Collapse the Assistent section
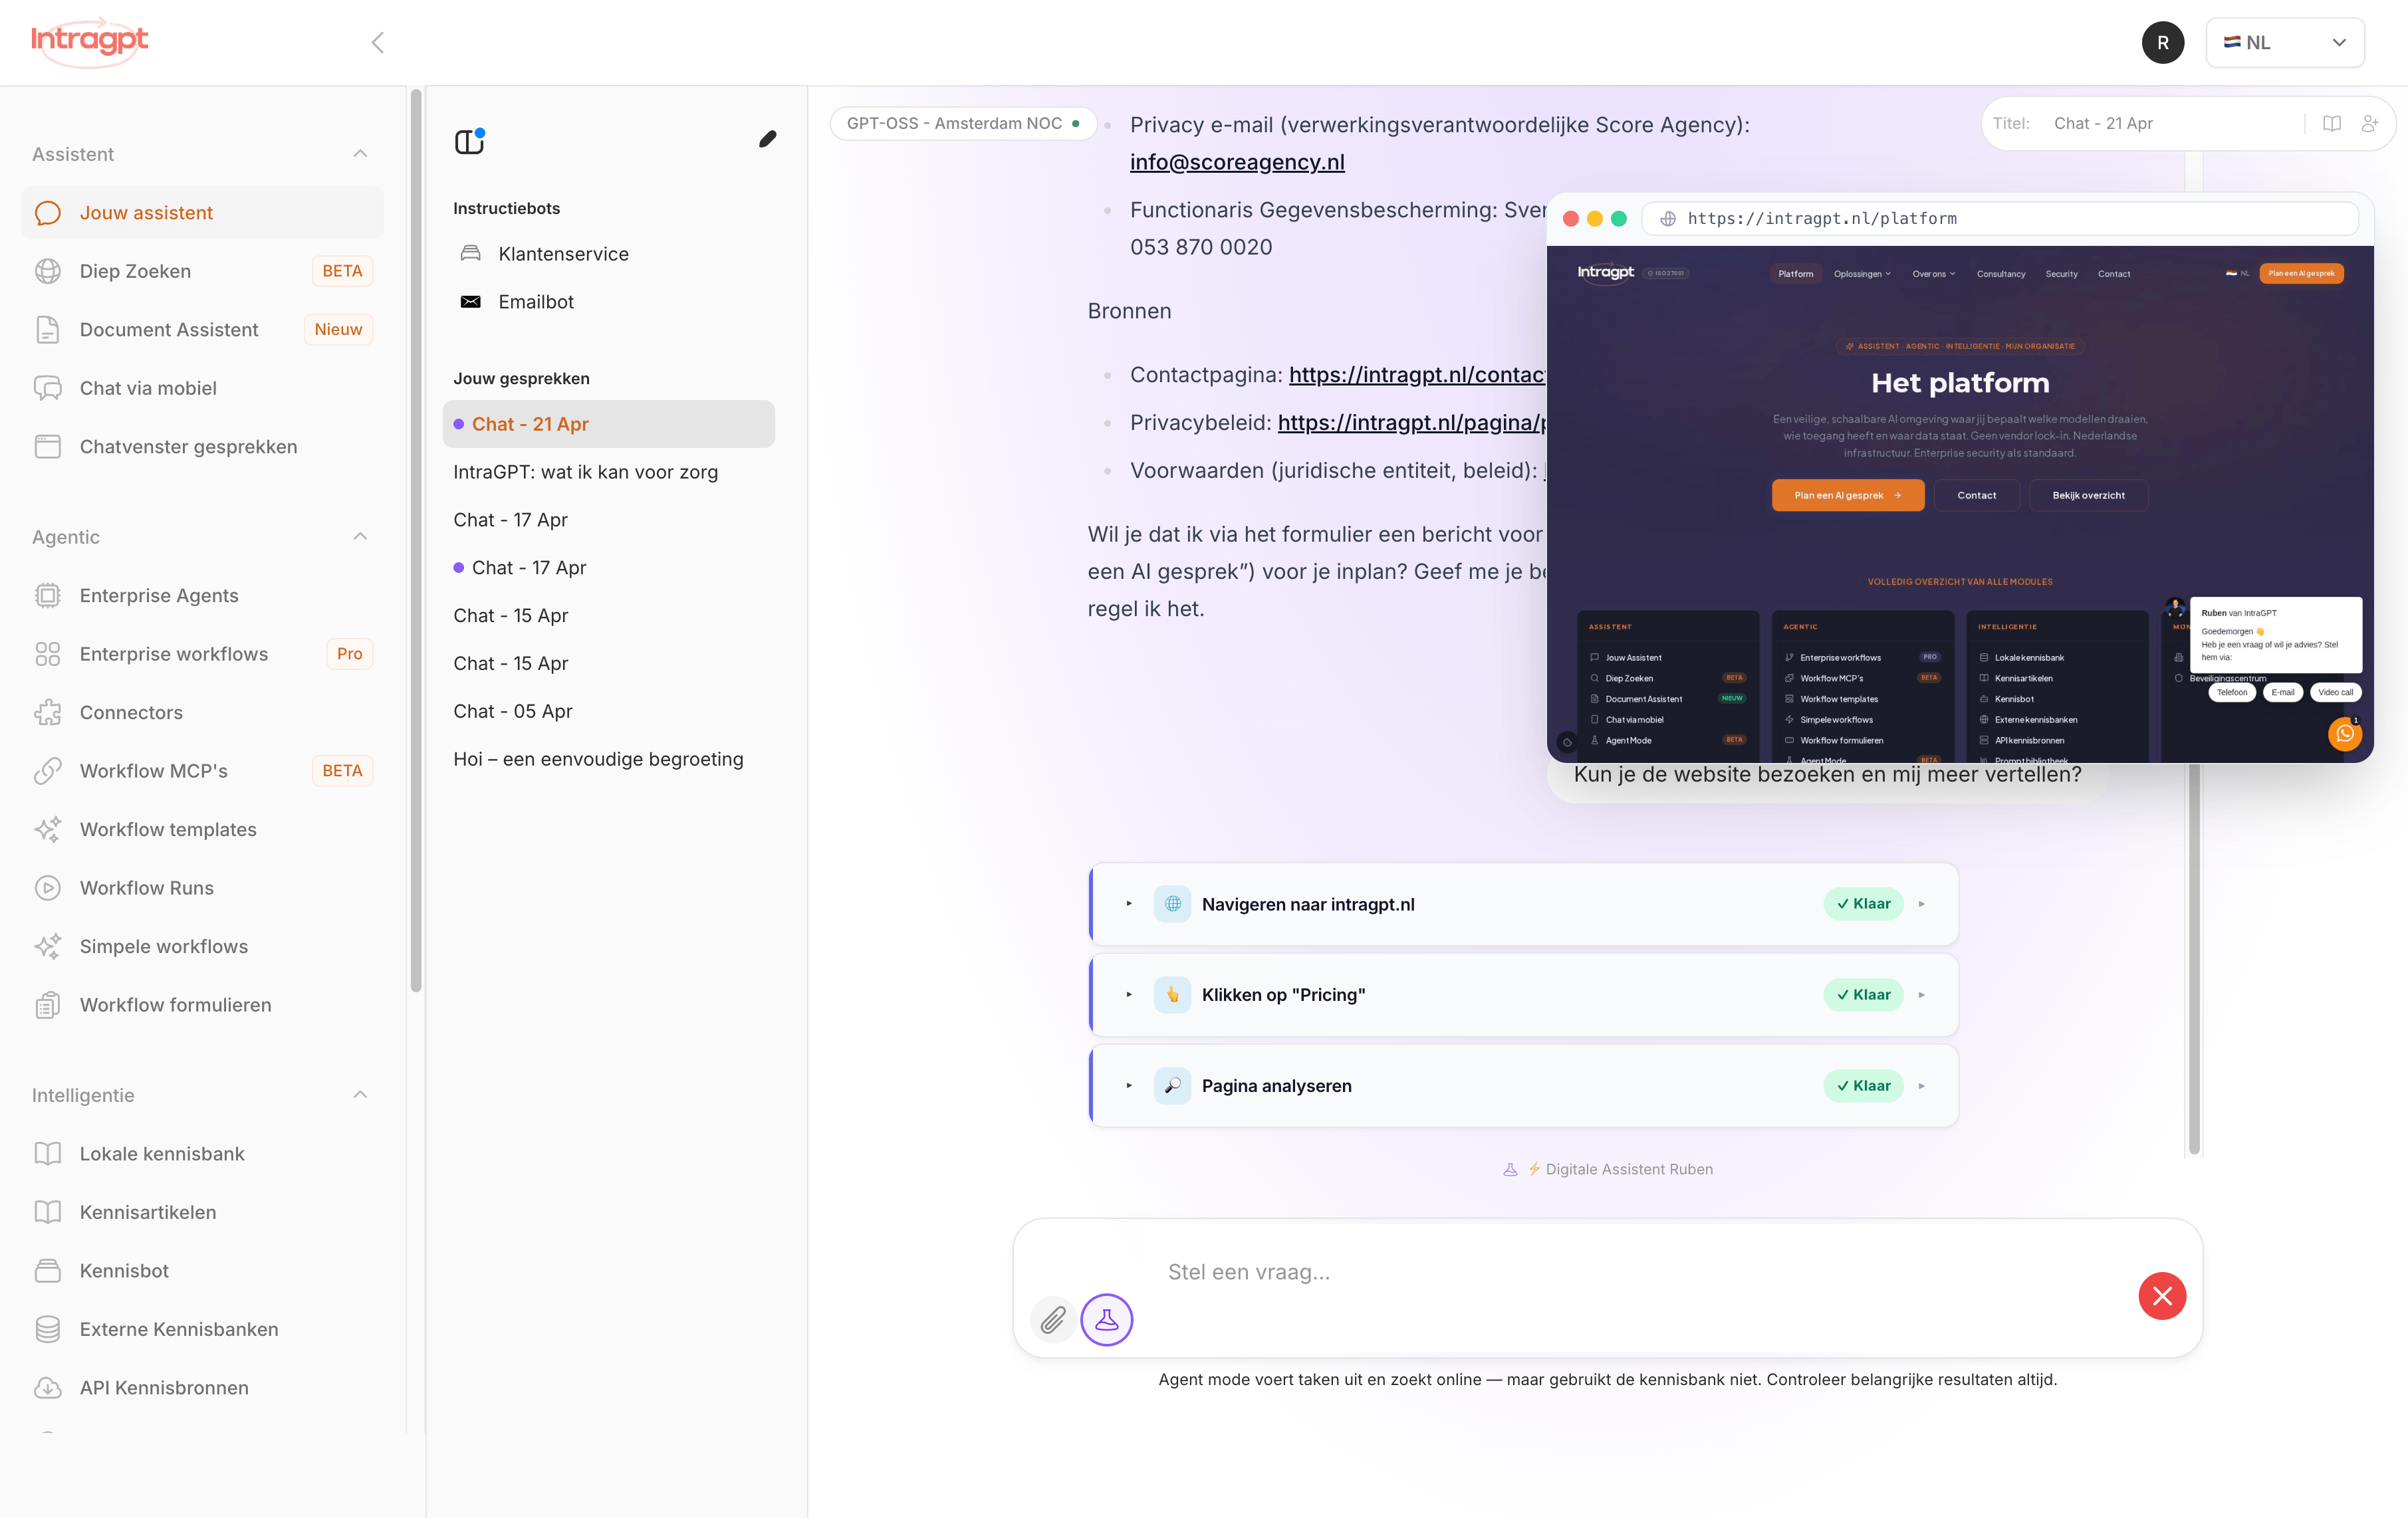2408x1518 pixels. (x=360, y=154)
